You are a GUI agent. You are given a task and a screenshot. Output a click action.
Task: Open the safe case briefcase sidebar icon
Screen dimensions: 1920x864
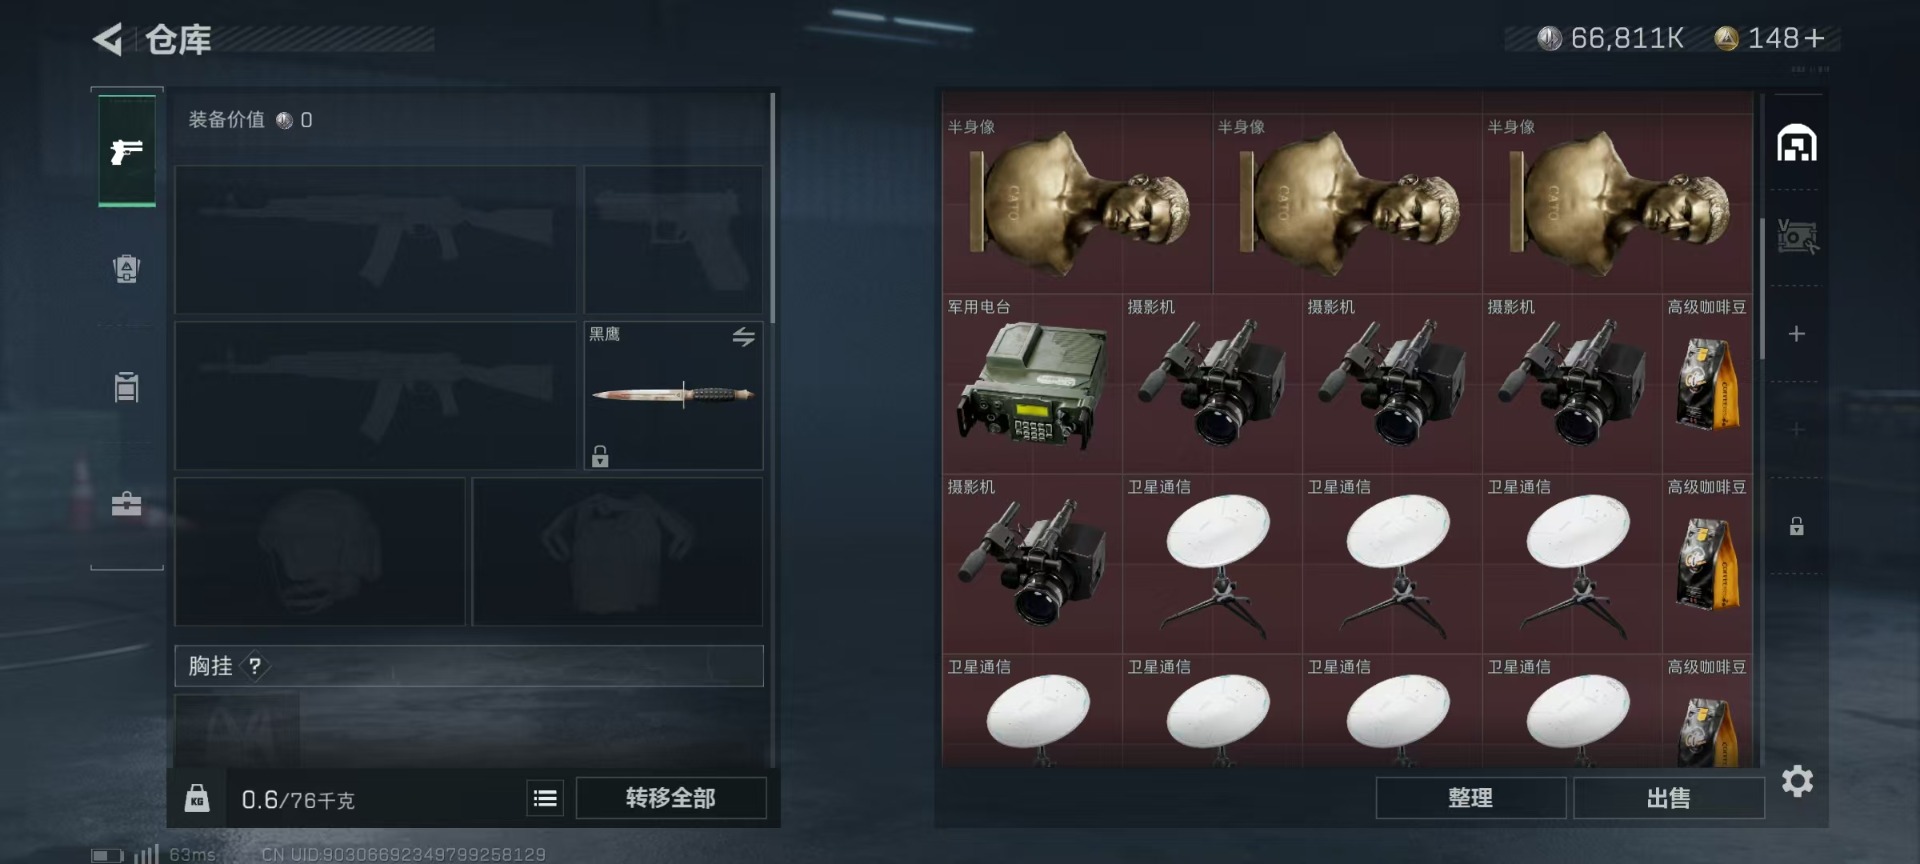(126, 503)
